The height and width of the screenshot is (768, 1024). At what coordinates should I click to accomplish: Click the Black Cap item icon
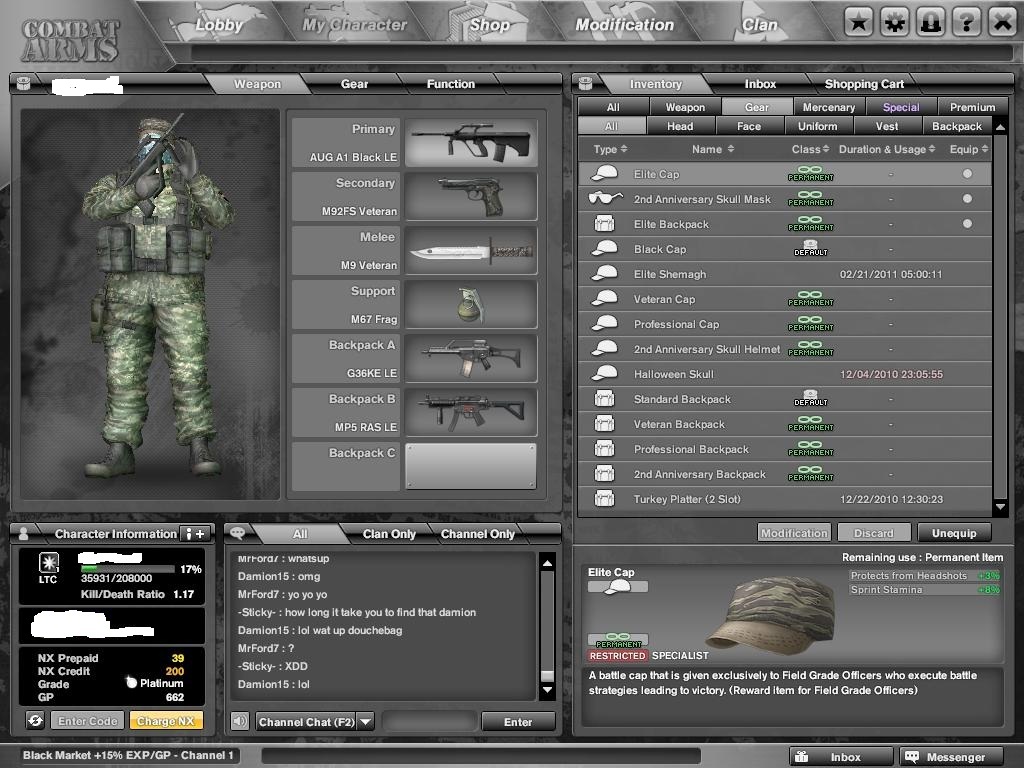pyautogui.click(x=605, y=249)
